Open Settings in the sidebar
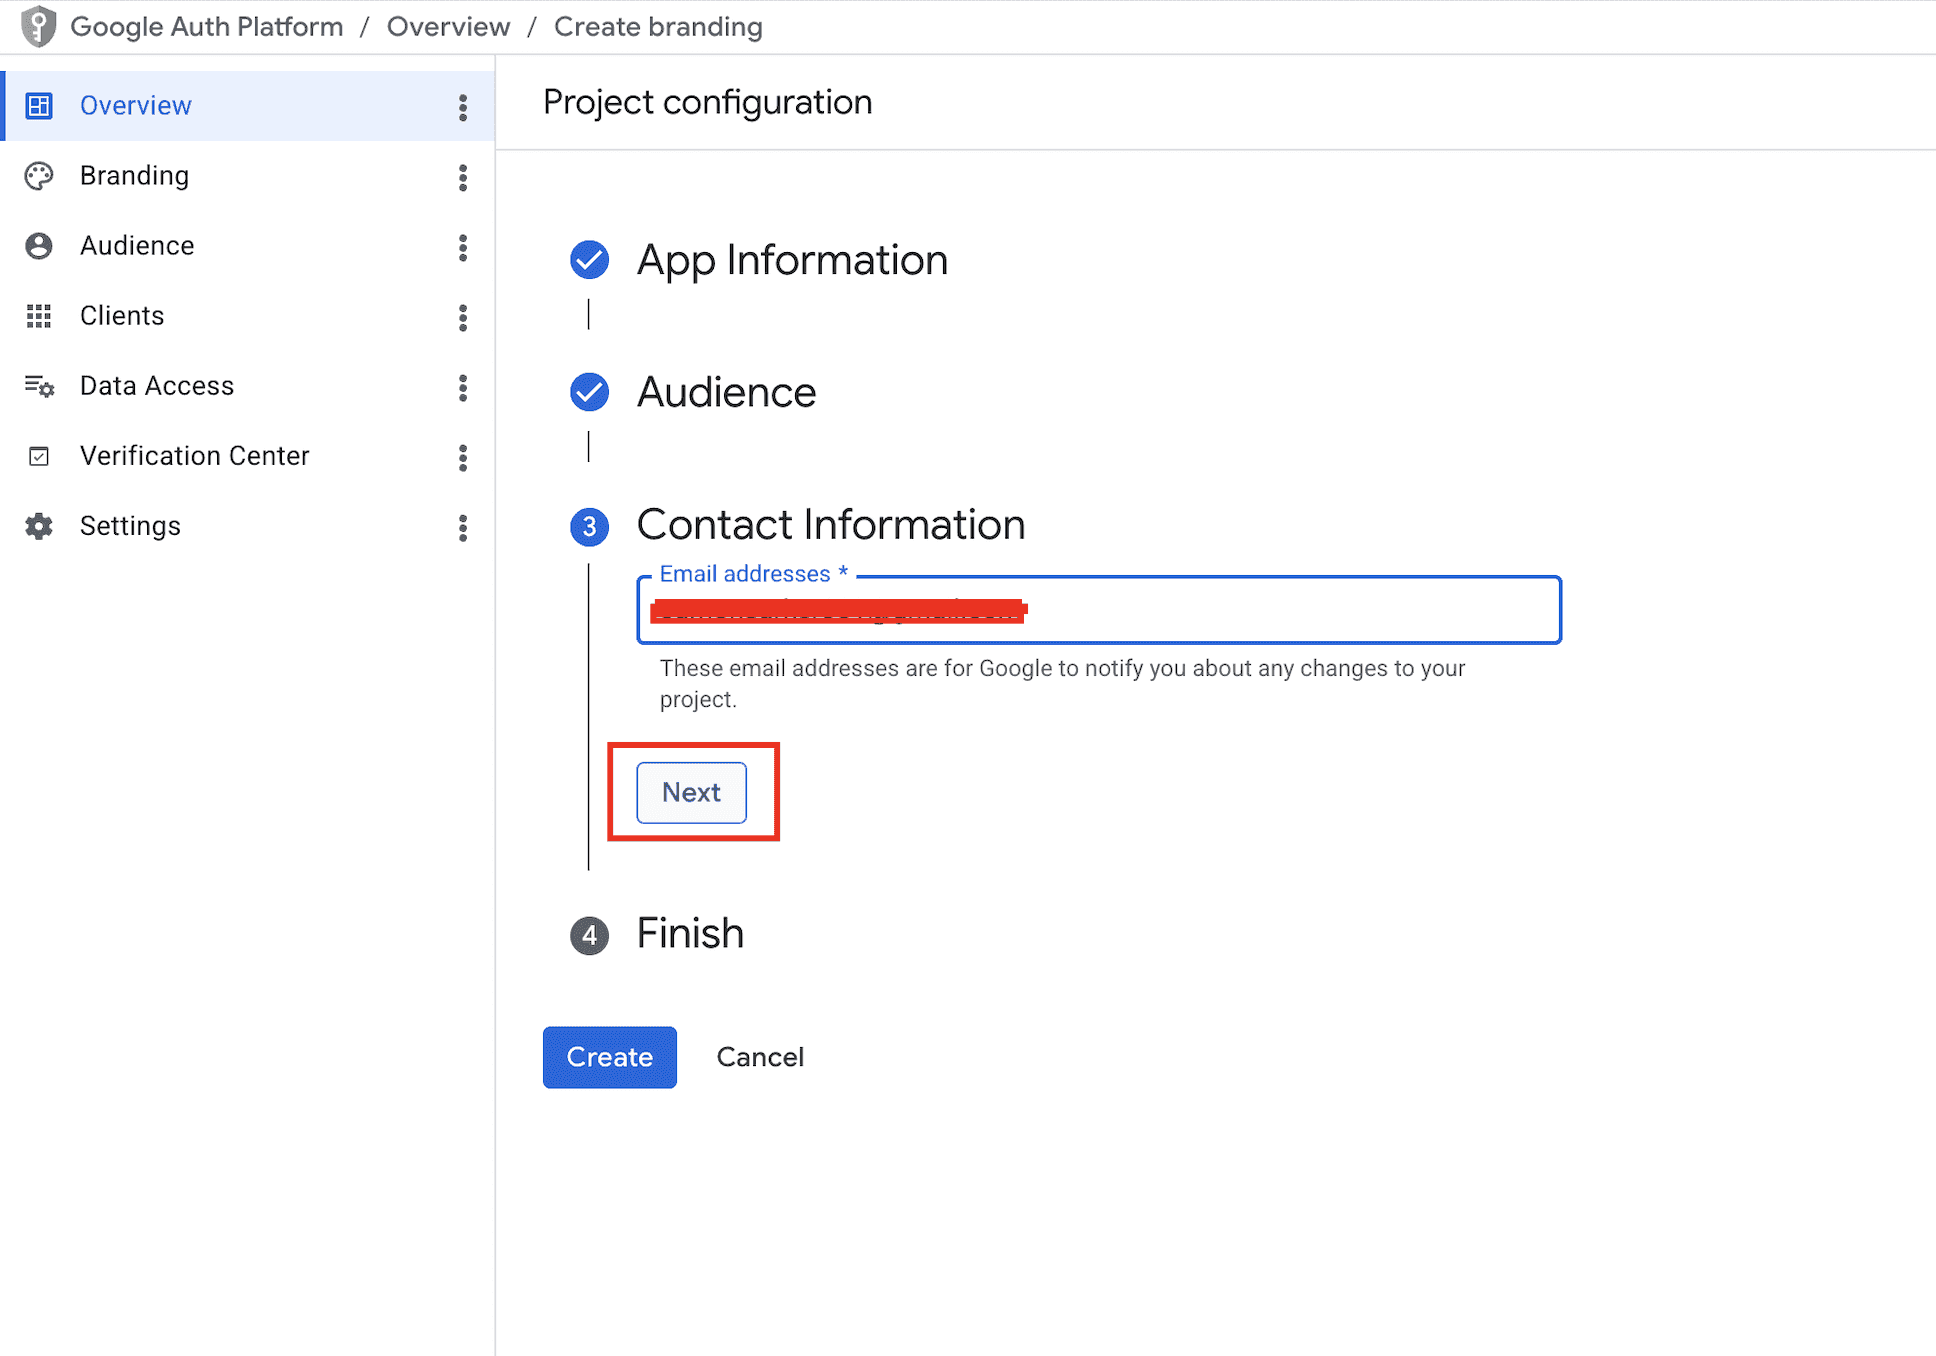 click(x=247, y=526)
